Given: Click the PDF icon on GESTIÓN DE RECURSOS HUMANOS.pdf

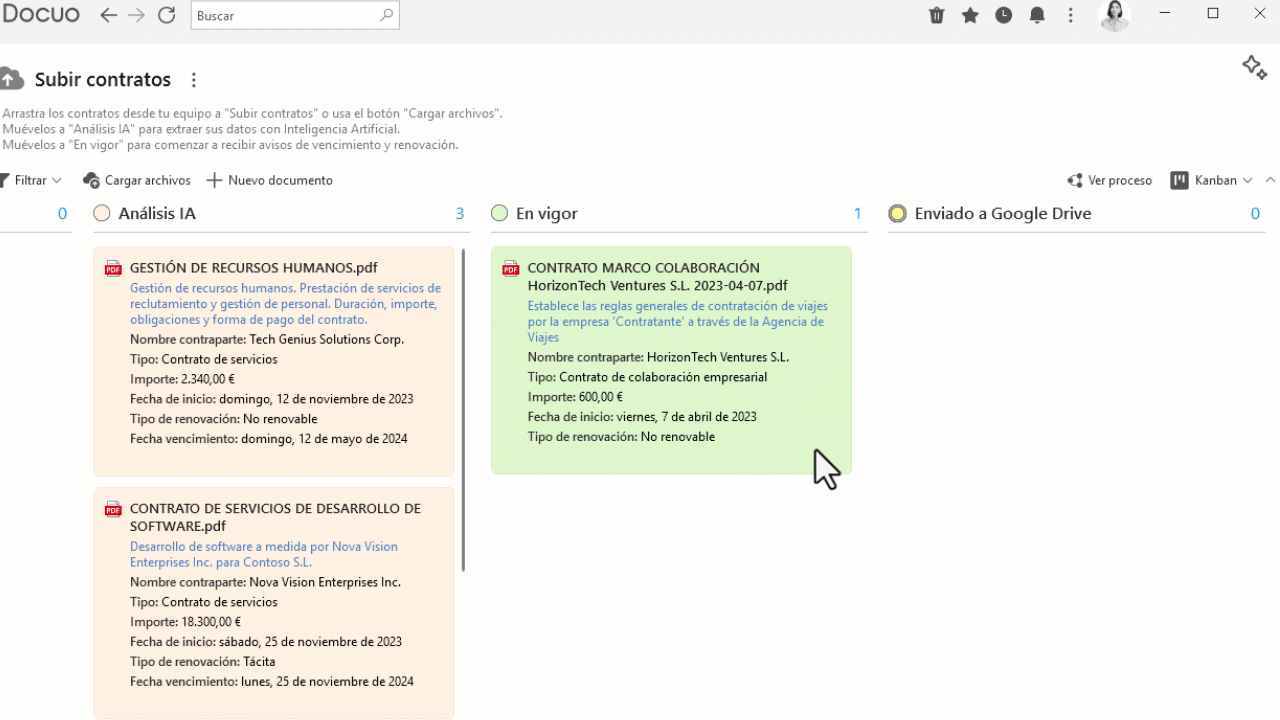Looking at the screenshot, I should (112, 268).
